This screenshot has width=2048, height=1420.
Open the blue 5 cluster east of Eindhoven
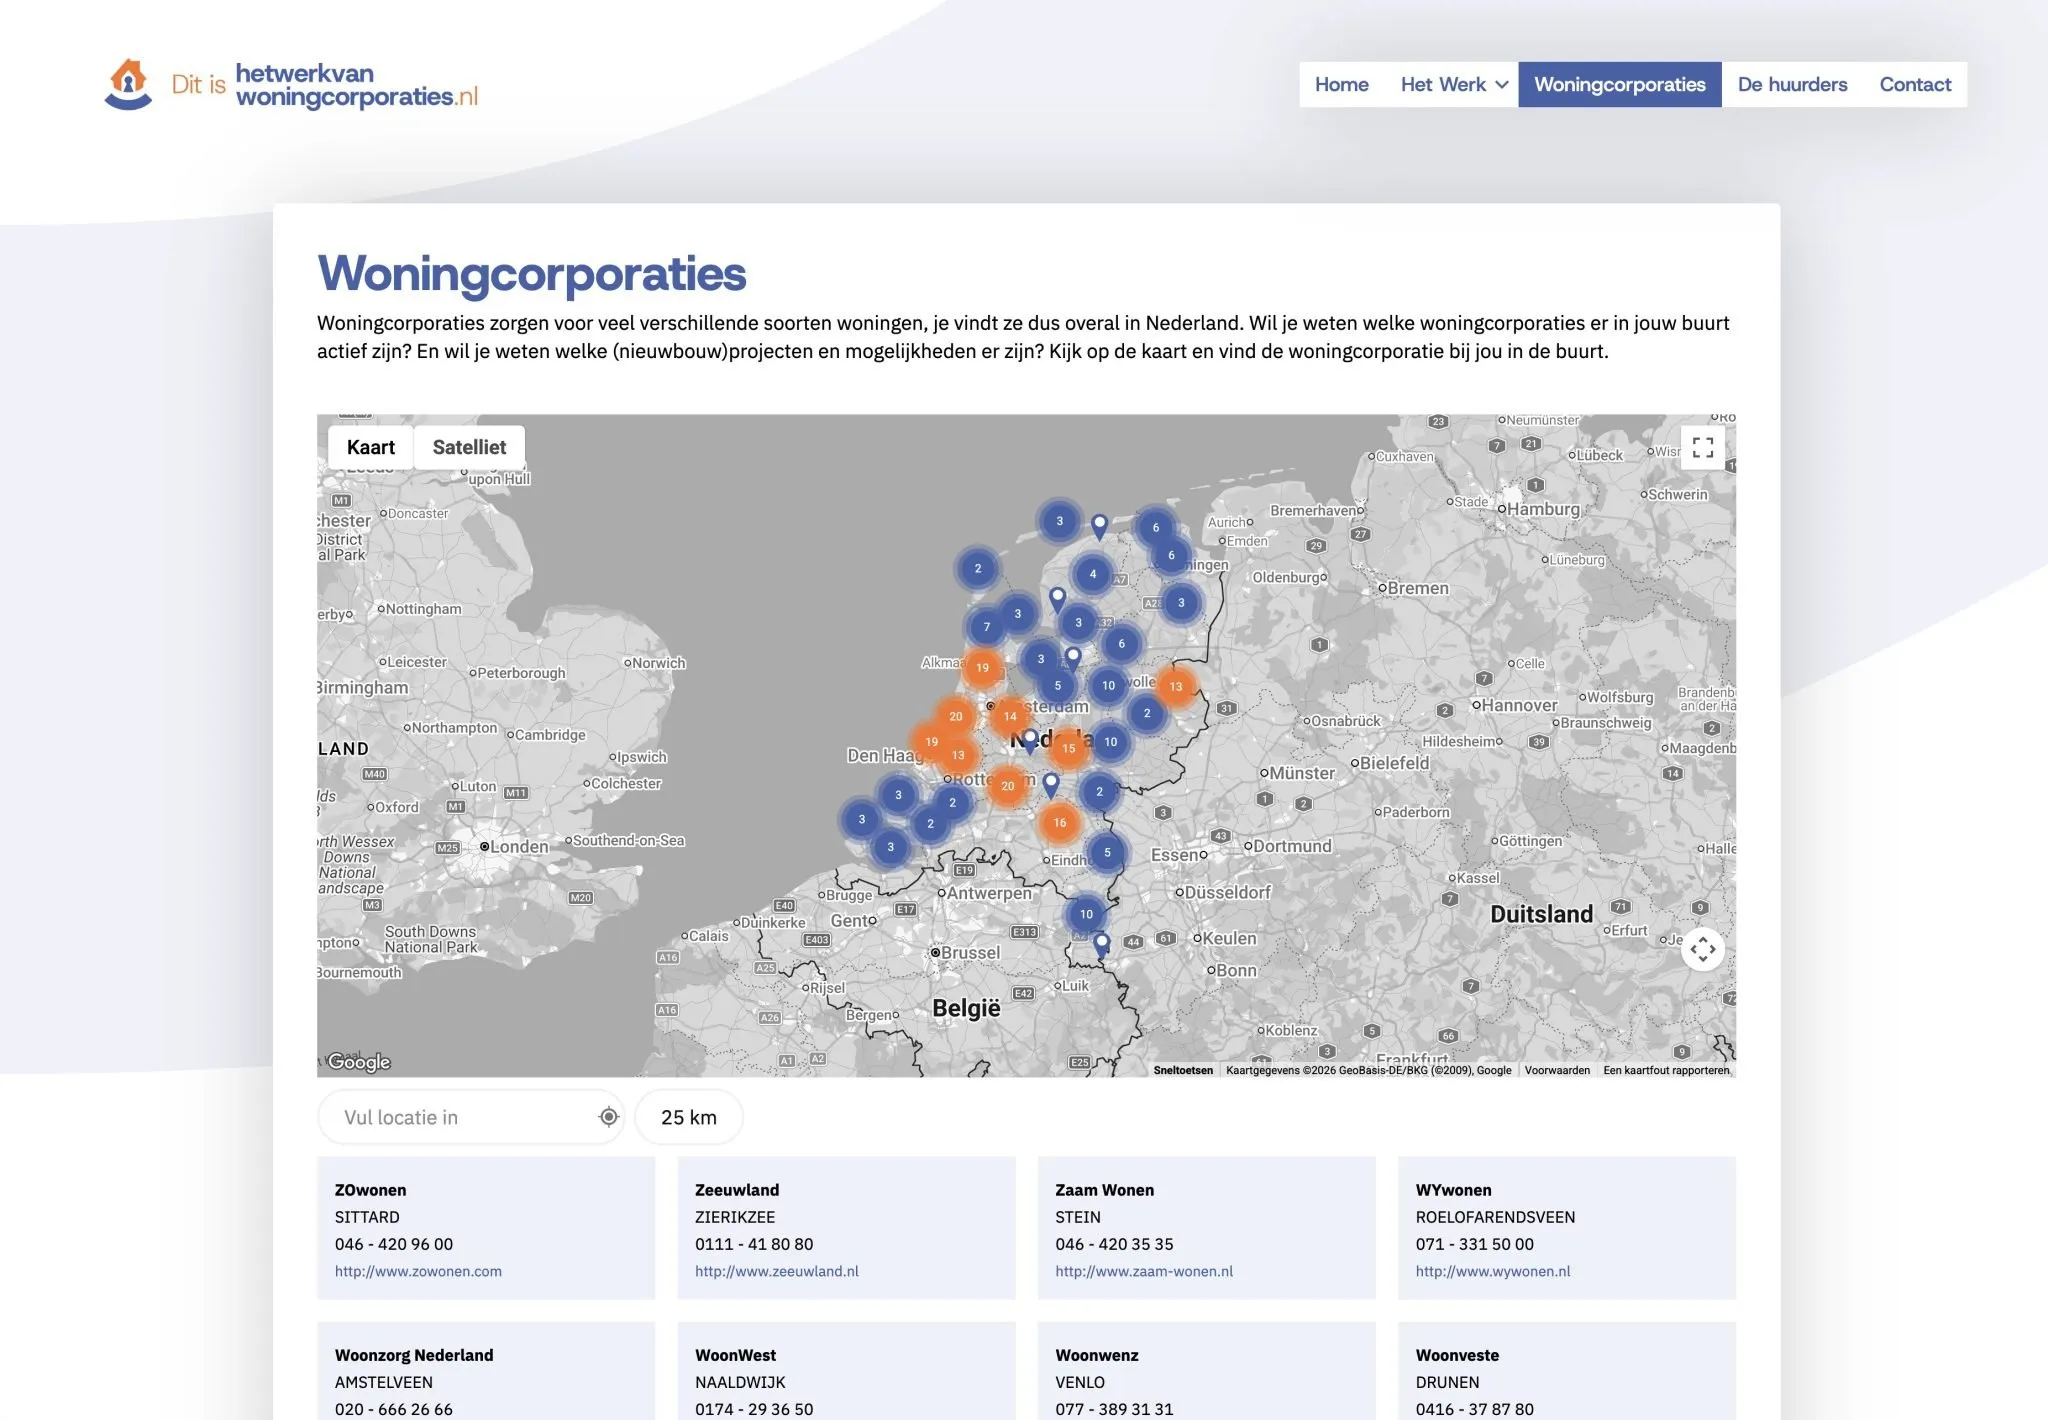point(1107,853)
